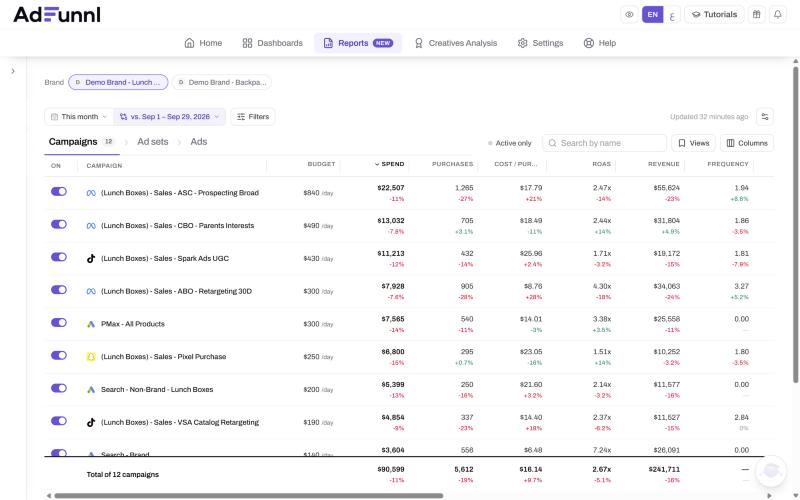Open Reports tab
Image resolution: width=800 pixels, height=500 pixels.
point(358,43)
